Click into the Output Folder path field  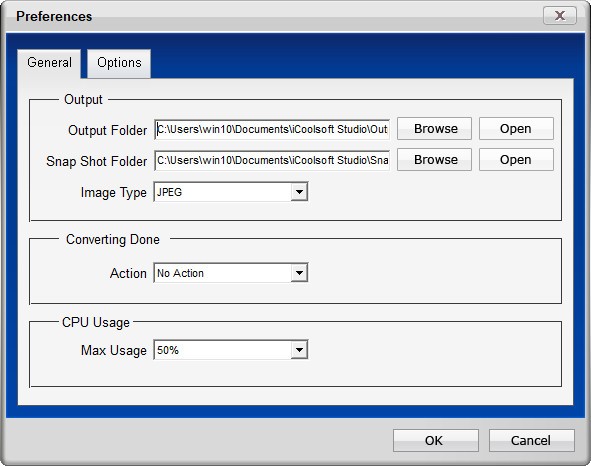(x=272, y=129)
